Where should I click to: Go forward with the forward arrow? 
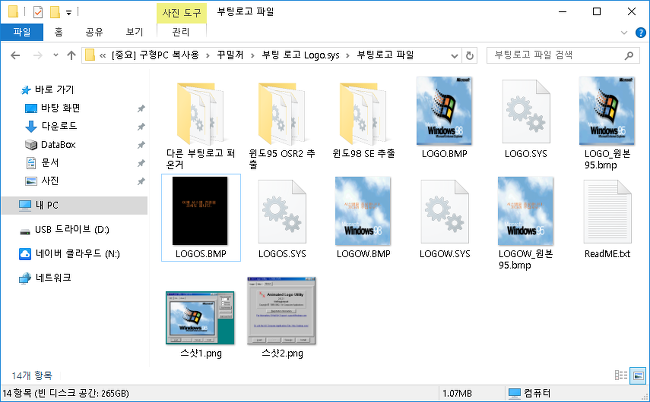click(x=38, y=55)
